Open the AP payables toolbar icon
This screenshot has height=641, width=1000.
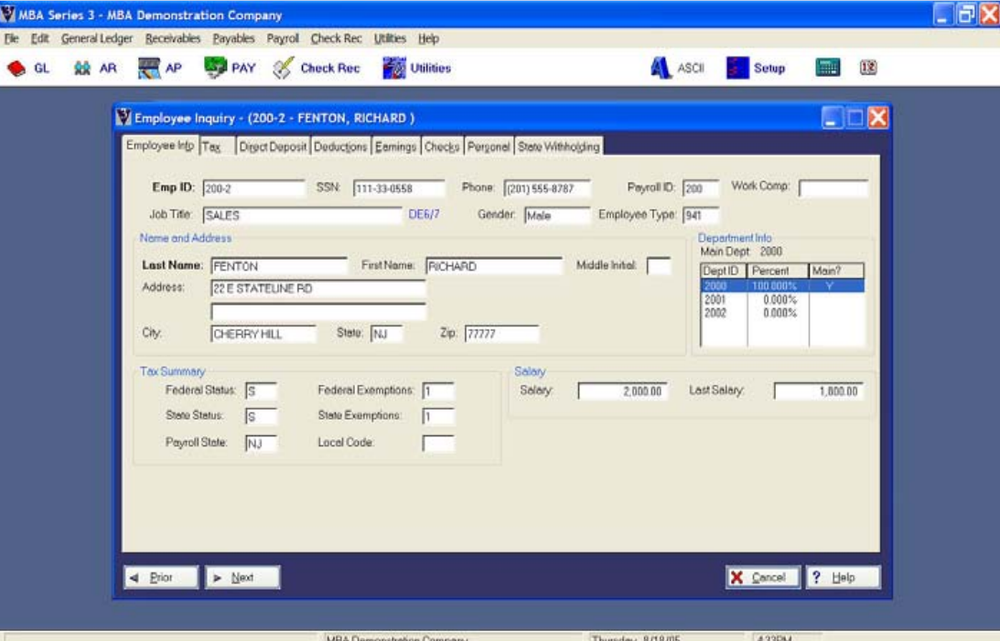[160, 68]
